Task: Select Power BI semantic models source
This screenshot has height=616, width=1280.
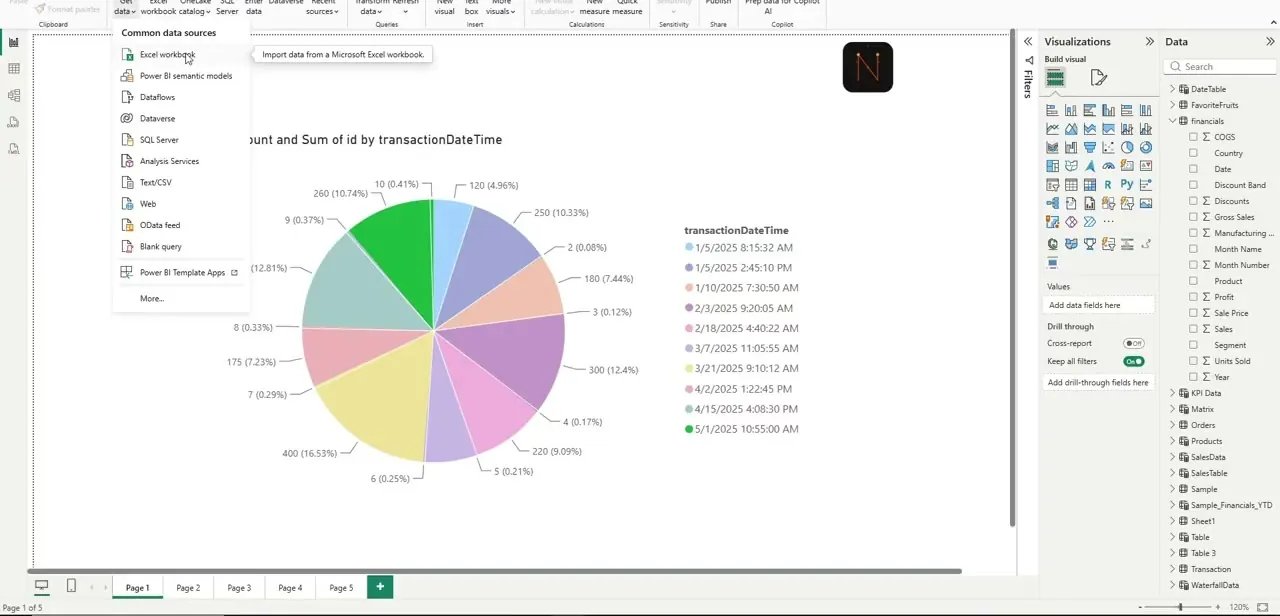Action: point(181,76)
